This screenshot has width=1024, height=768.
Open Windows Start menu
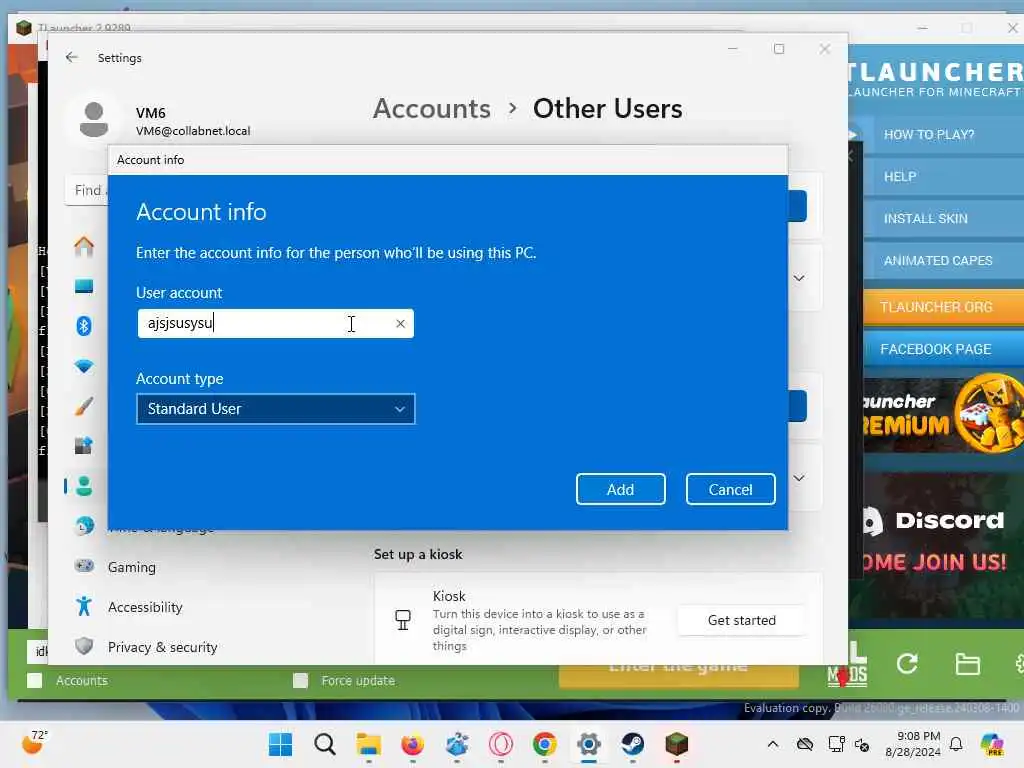pyautogui.click(x=281, y=744)
